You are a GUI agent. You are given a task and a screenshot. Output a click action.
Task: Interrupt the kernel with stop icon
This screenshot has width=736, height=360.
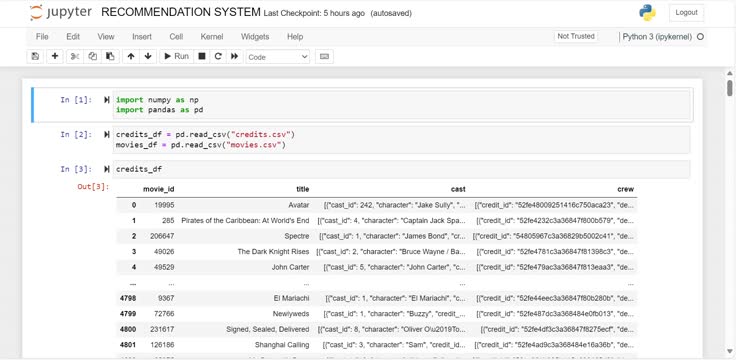[202, 56]
